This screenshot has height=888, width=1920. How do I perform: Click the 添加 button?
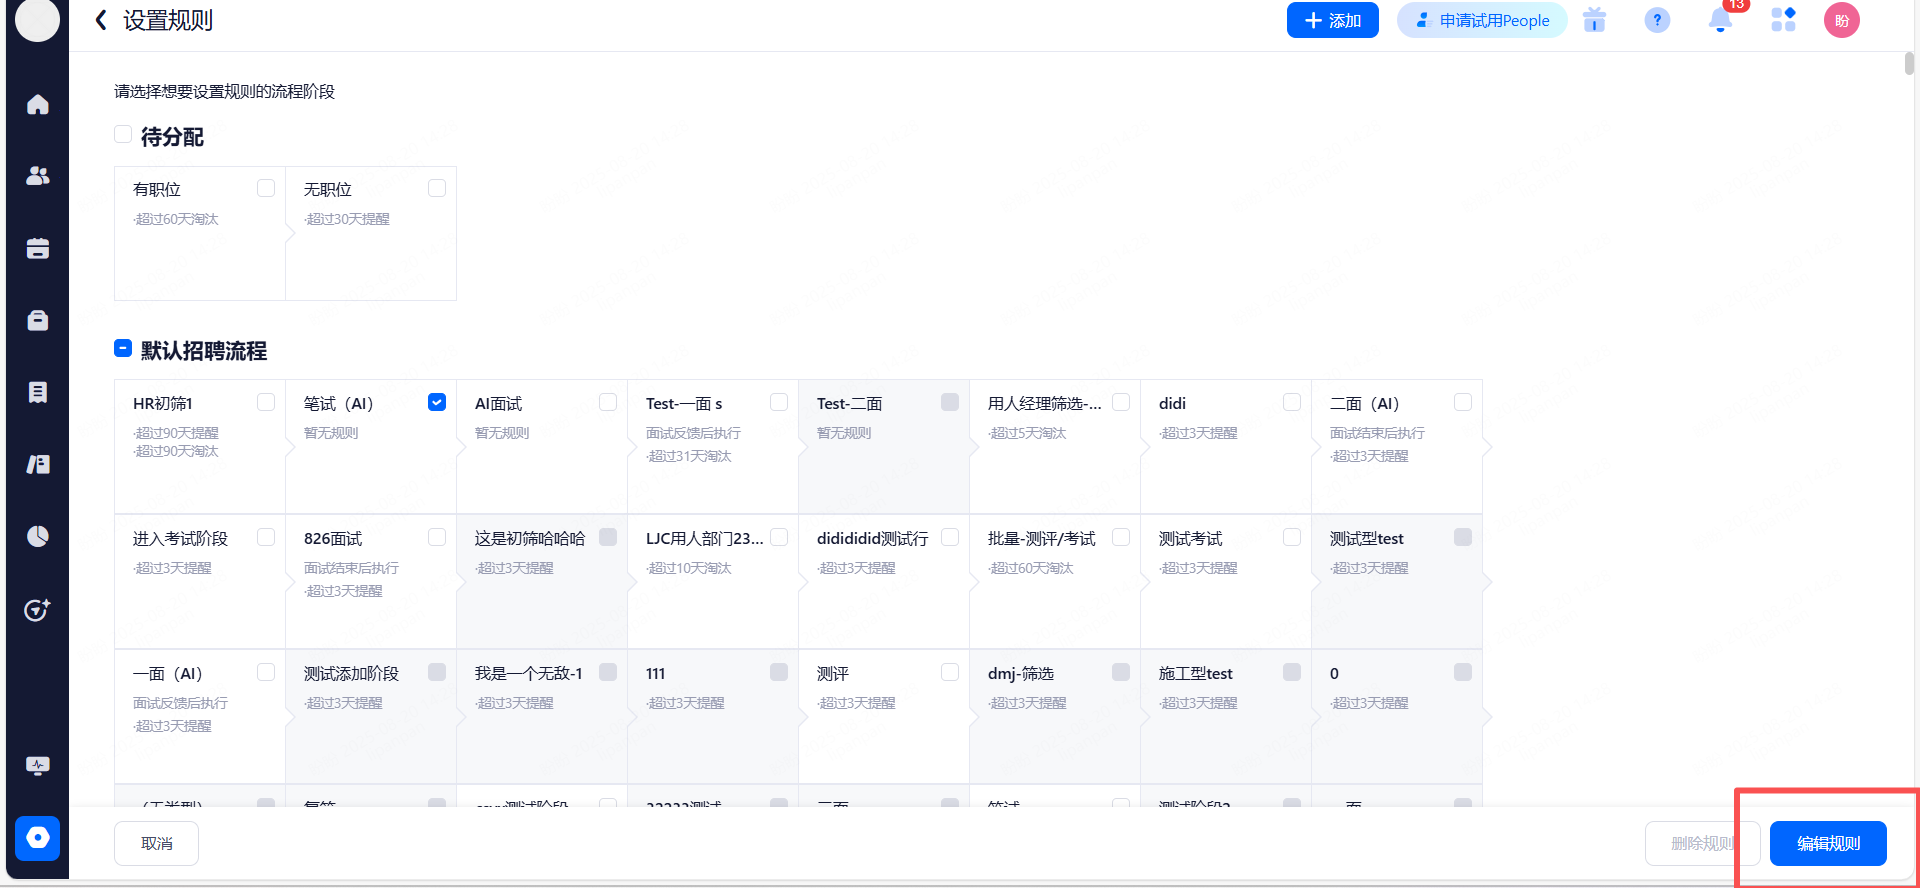(1332, 20)
